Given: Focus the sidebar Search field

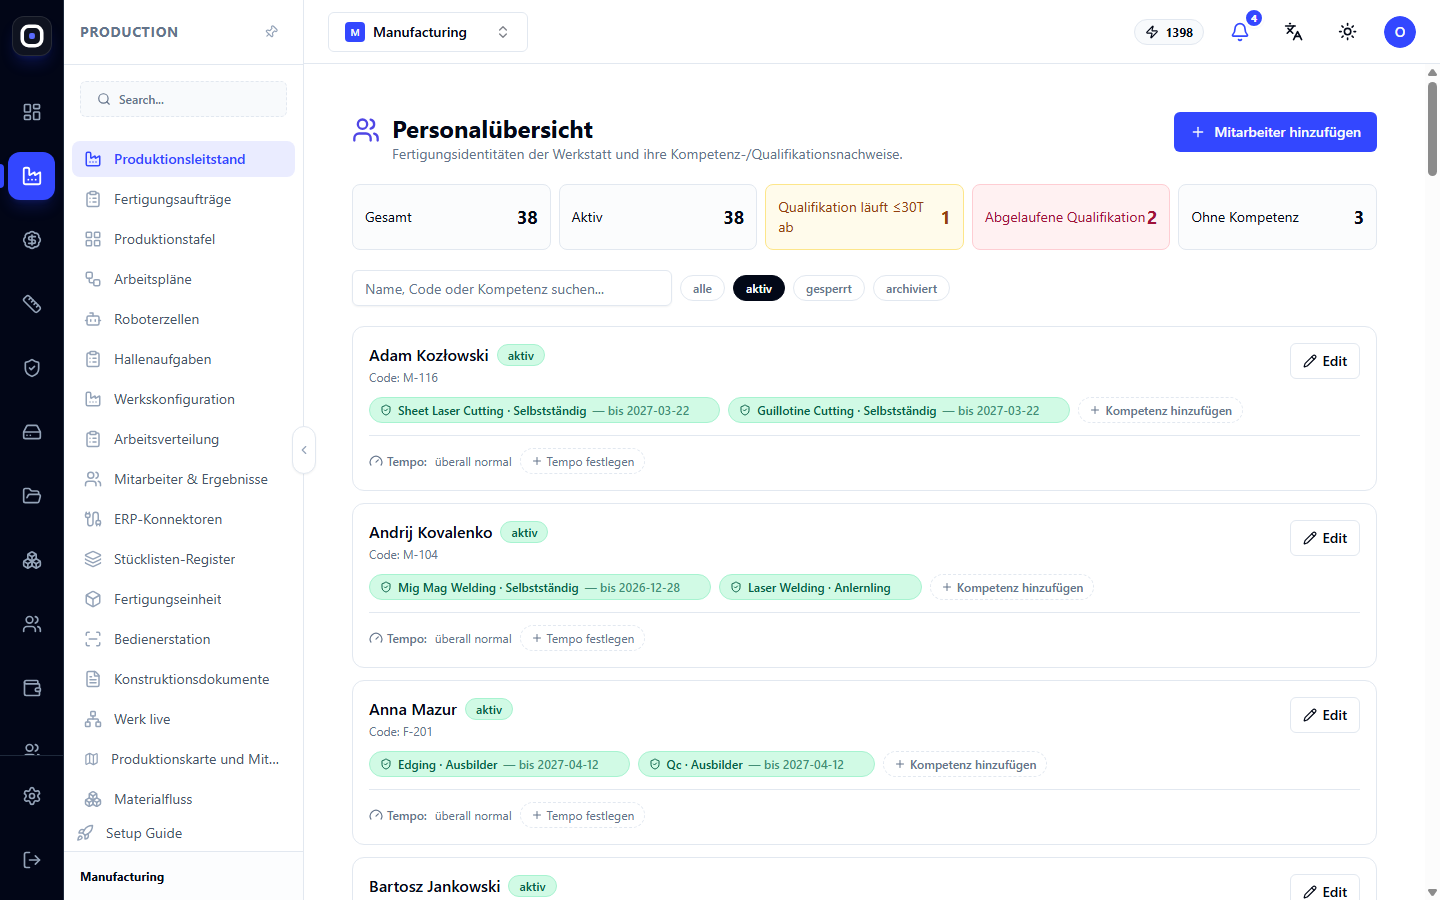Looking at the screenshot, I should [183, 99].
